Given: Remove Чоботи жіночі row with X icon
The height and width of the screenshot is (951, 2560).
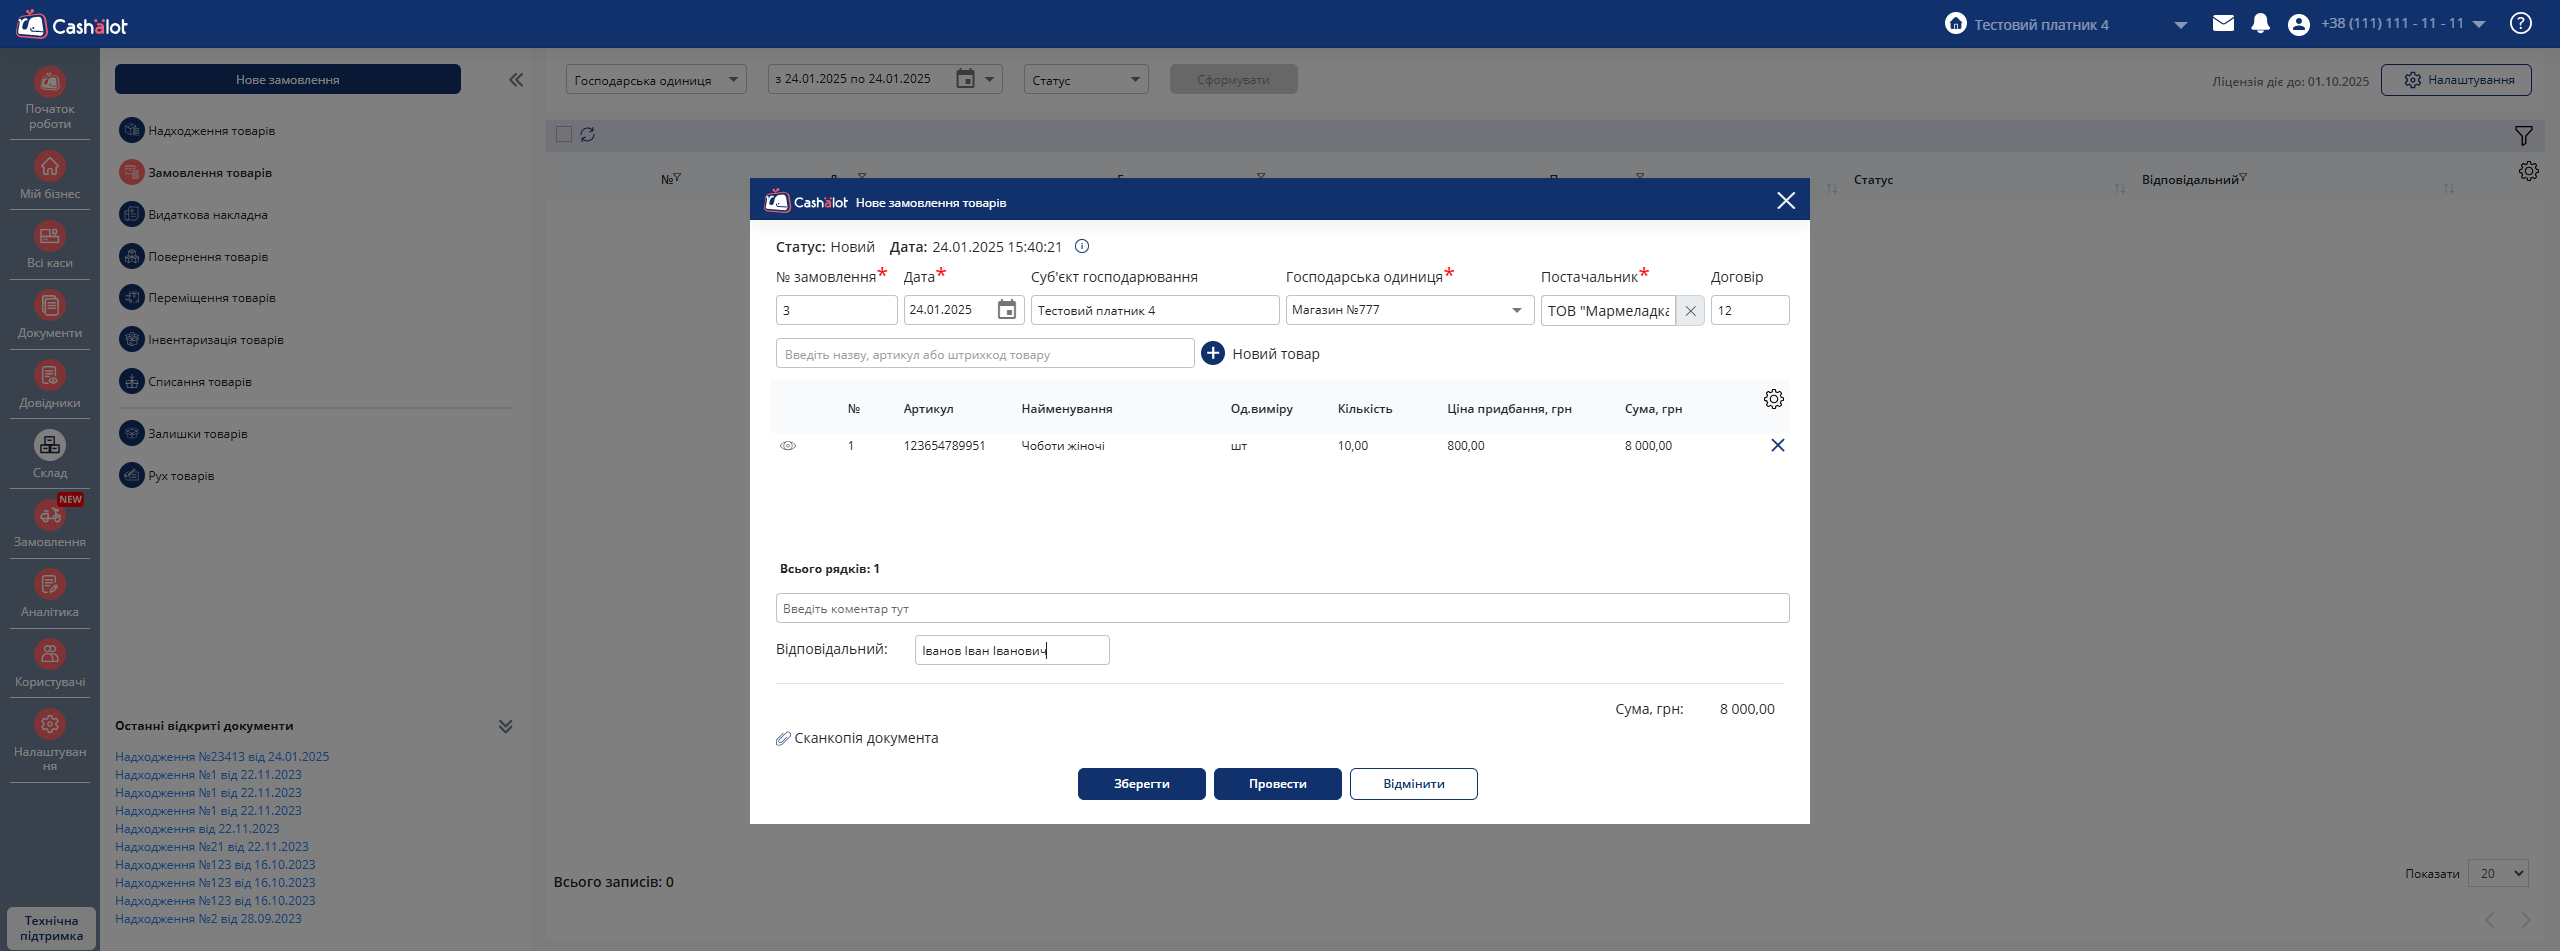Looking at the screenshot, I should point(1778,445).
